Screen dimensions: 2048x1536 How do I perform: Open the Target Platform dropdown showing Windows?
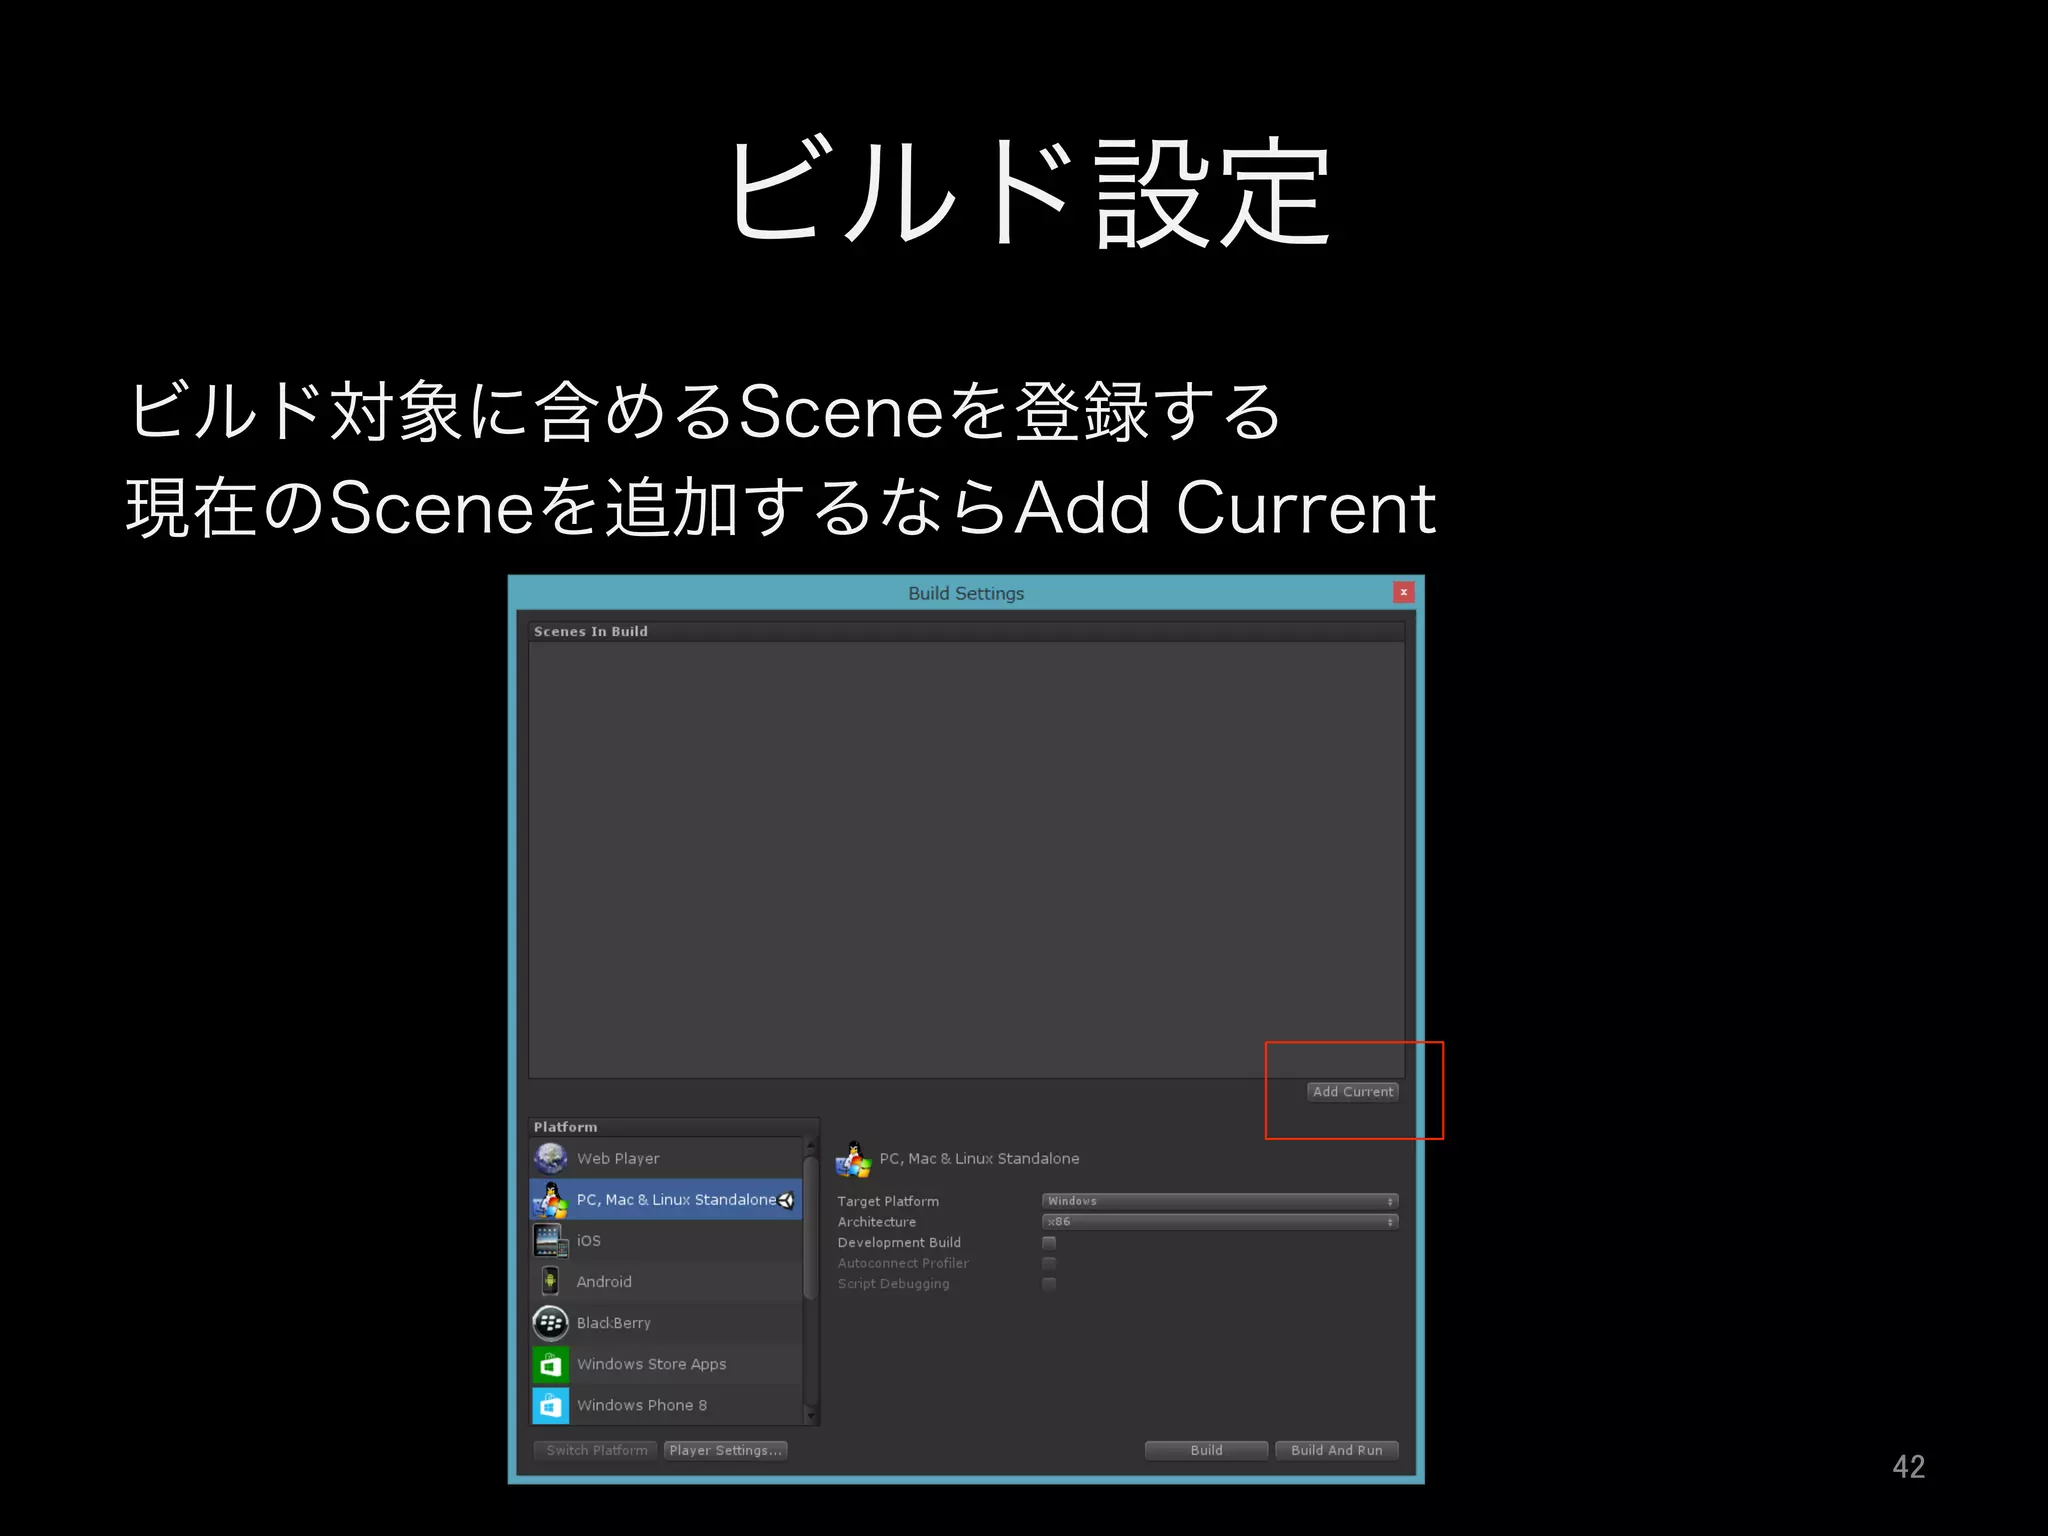1220,1201
